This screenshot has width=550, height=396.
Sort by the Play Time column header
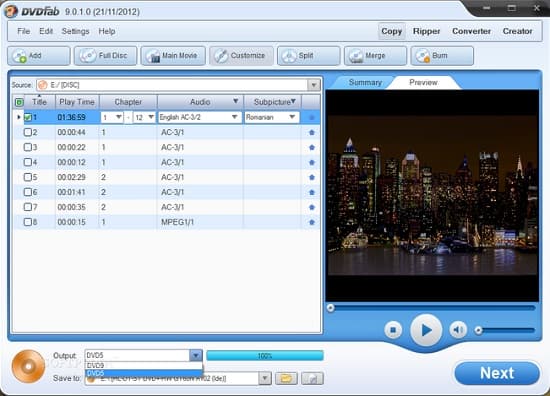click(77, 102)
